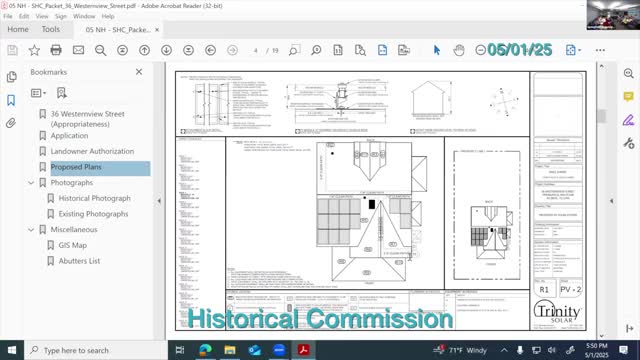Toggle the Bookmarks panel icon

point(11,100)
